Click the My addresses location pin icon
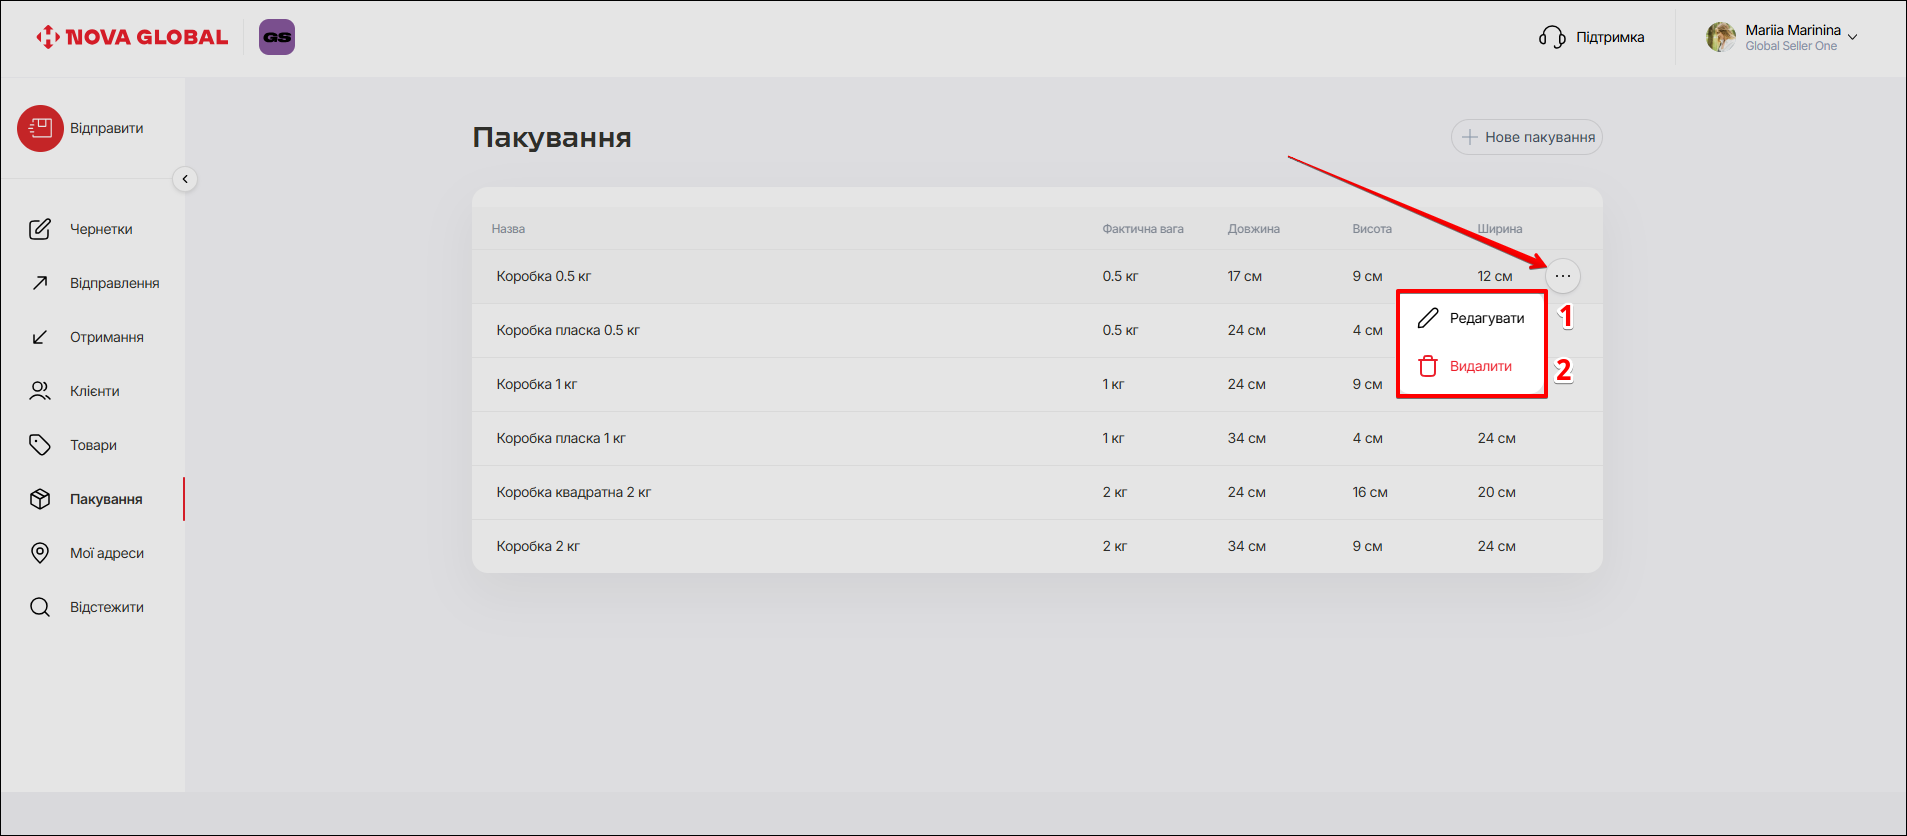1907x836 pixels. click(x=40, y=553)
